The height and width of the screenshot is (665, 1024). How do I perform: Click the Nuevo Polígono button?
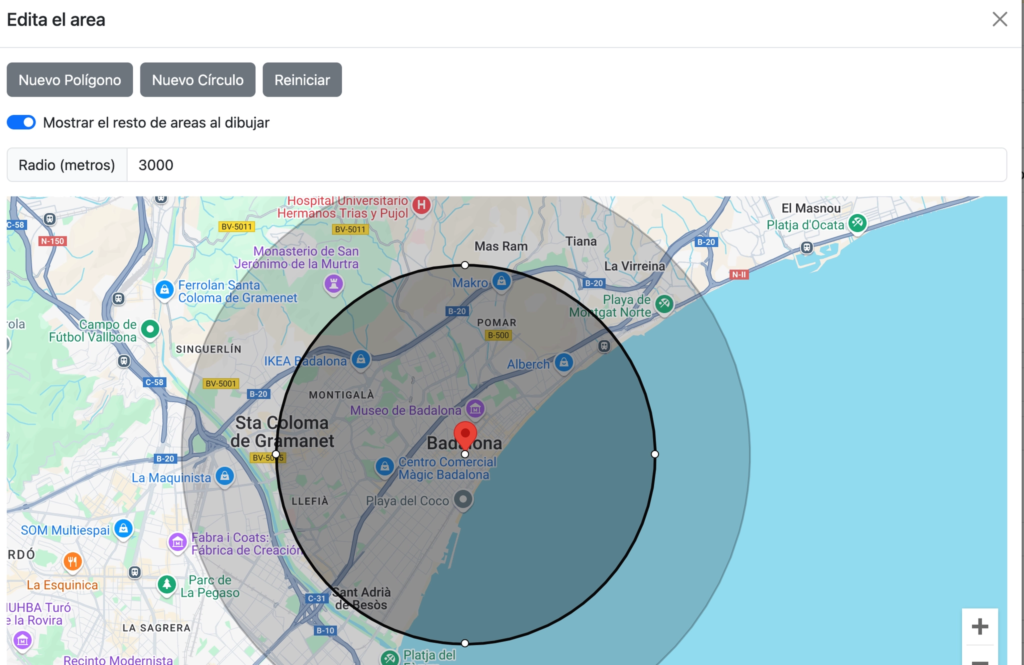tap(70, 80)
